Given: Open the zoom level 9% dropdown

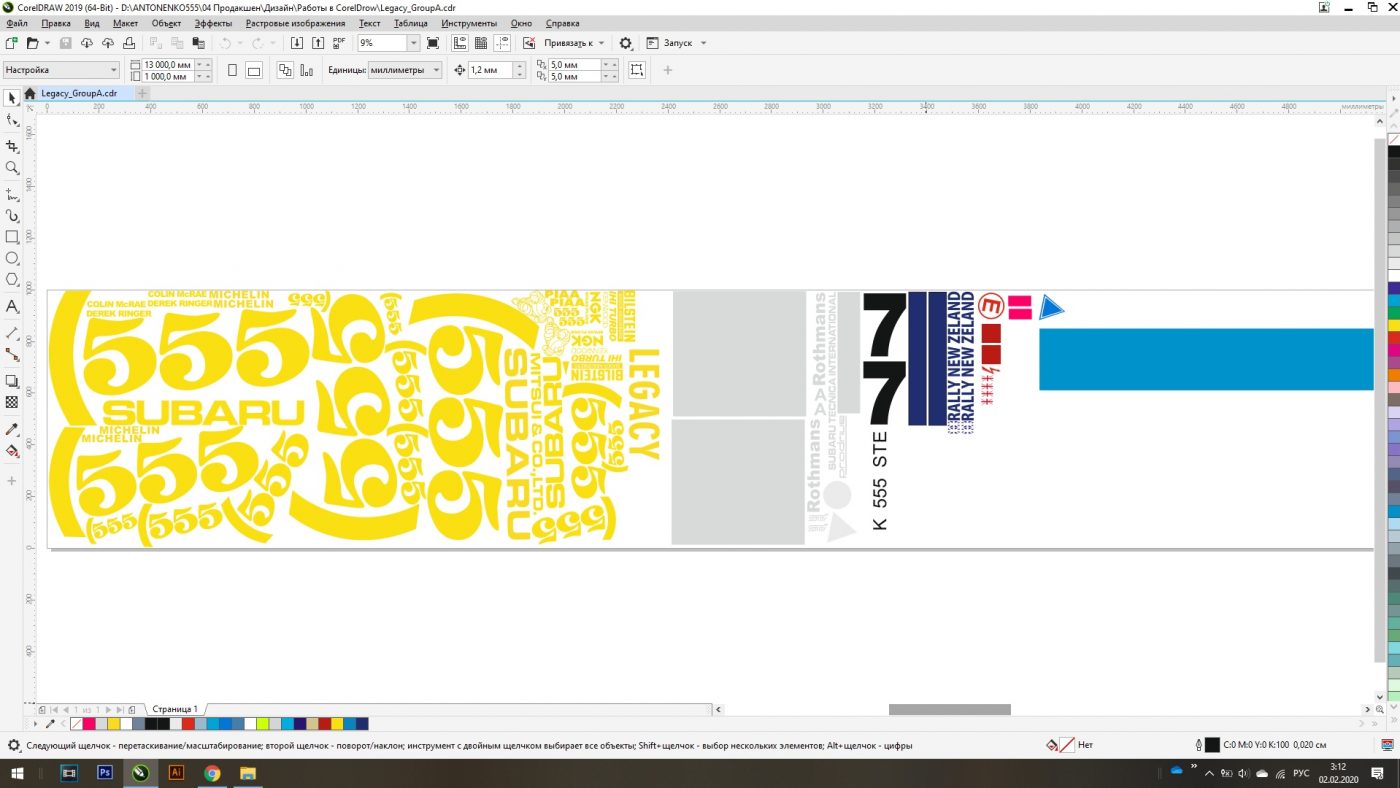Looking at the screenshot, I should (413, 43).
